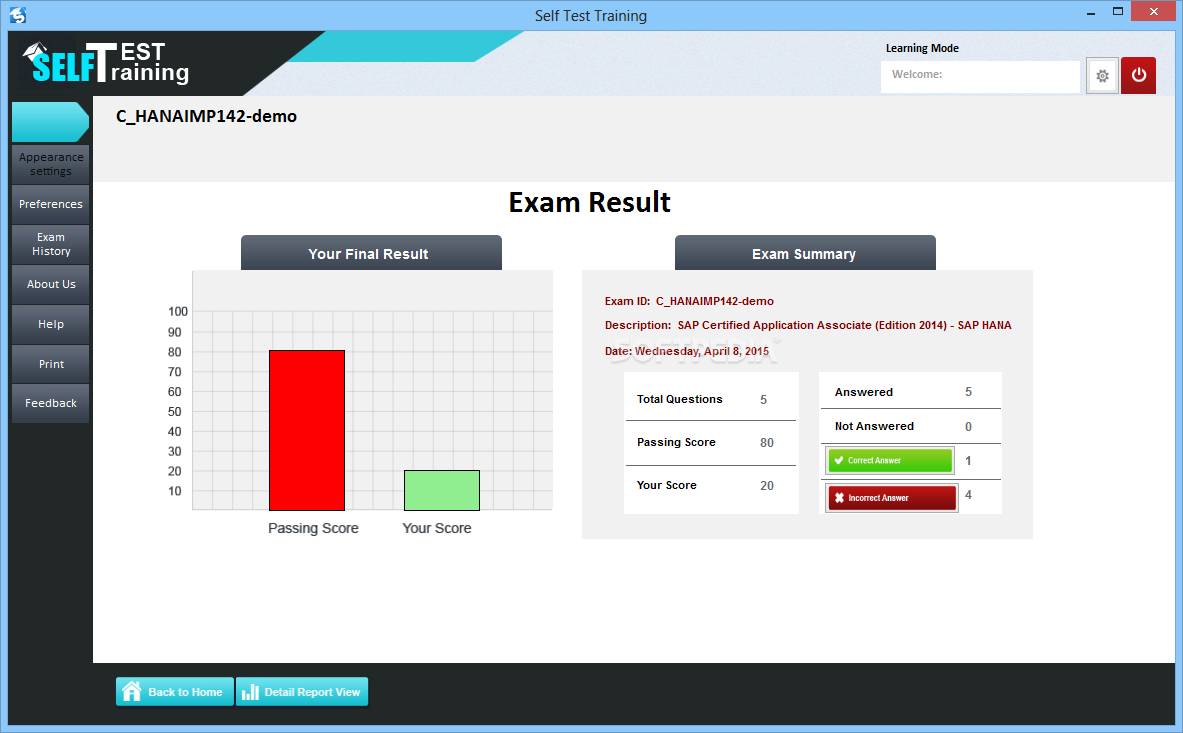Click the Your Final Result header

(x=371, y=253)
